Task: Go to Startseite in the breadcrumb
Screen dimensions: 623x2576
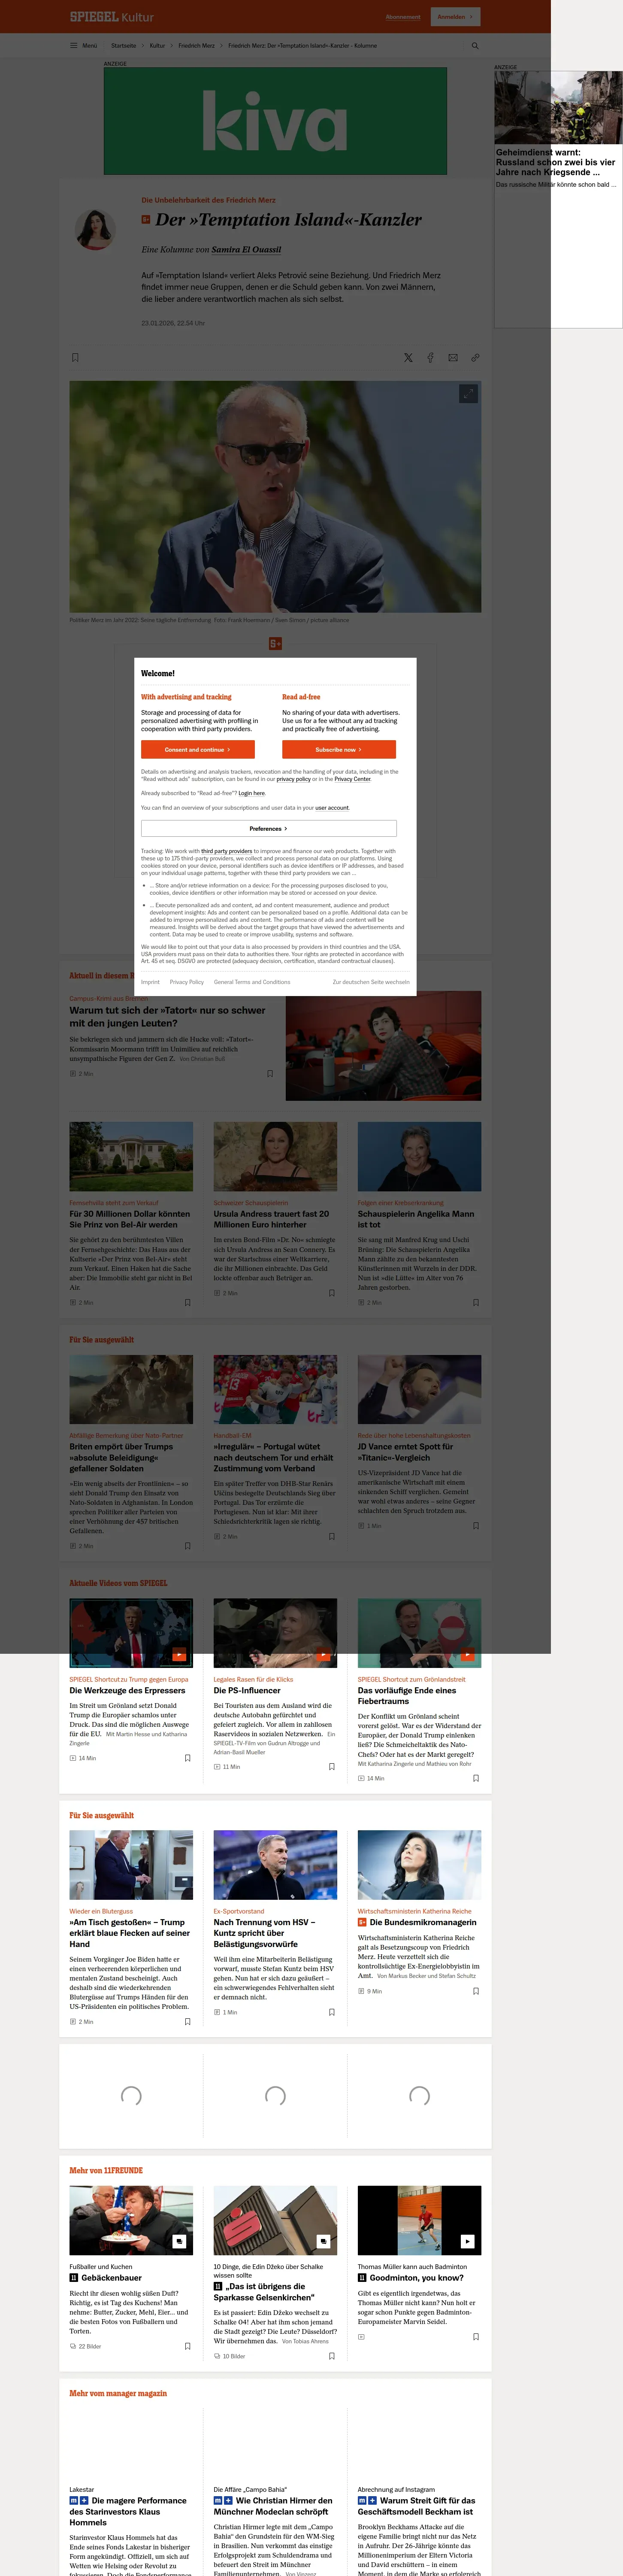Action: (123, 45)
